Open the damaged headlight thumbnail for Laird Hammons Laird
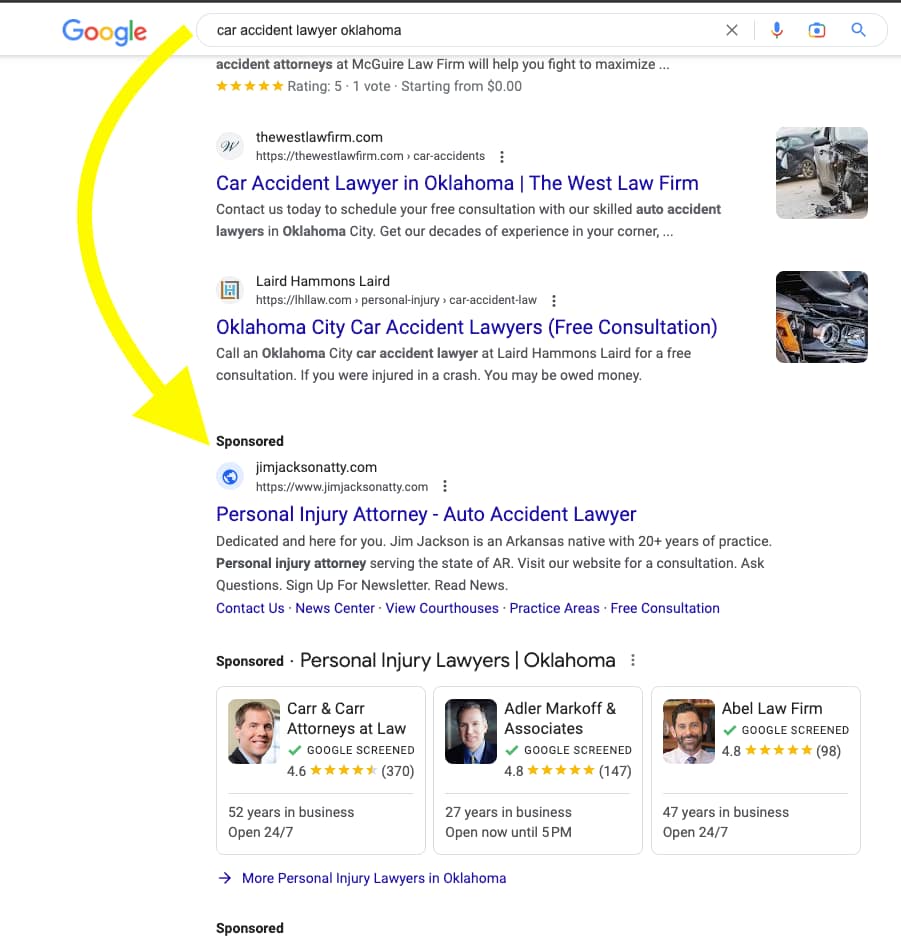This screenshot has height=947, width=901. pyautogui.click(x=822, y=317)
